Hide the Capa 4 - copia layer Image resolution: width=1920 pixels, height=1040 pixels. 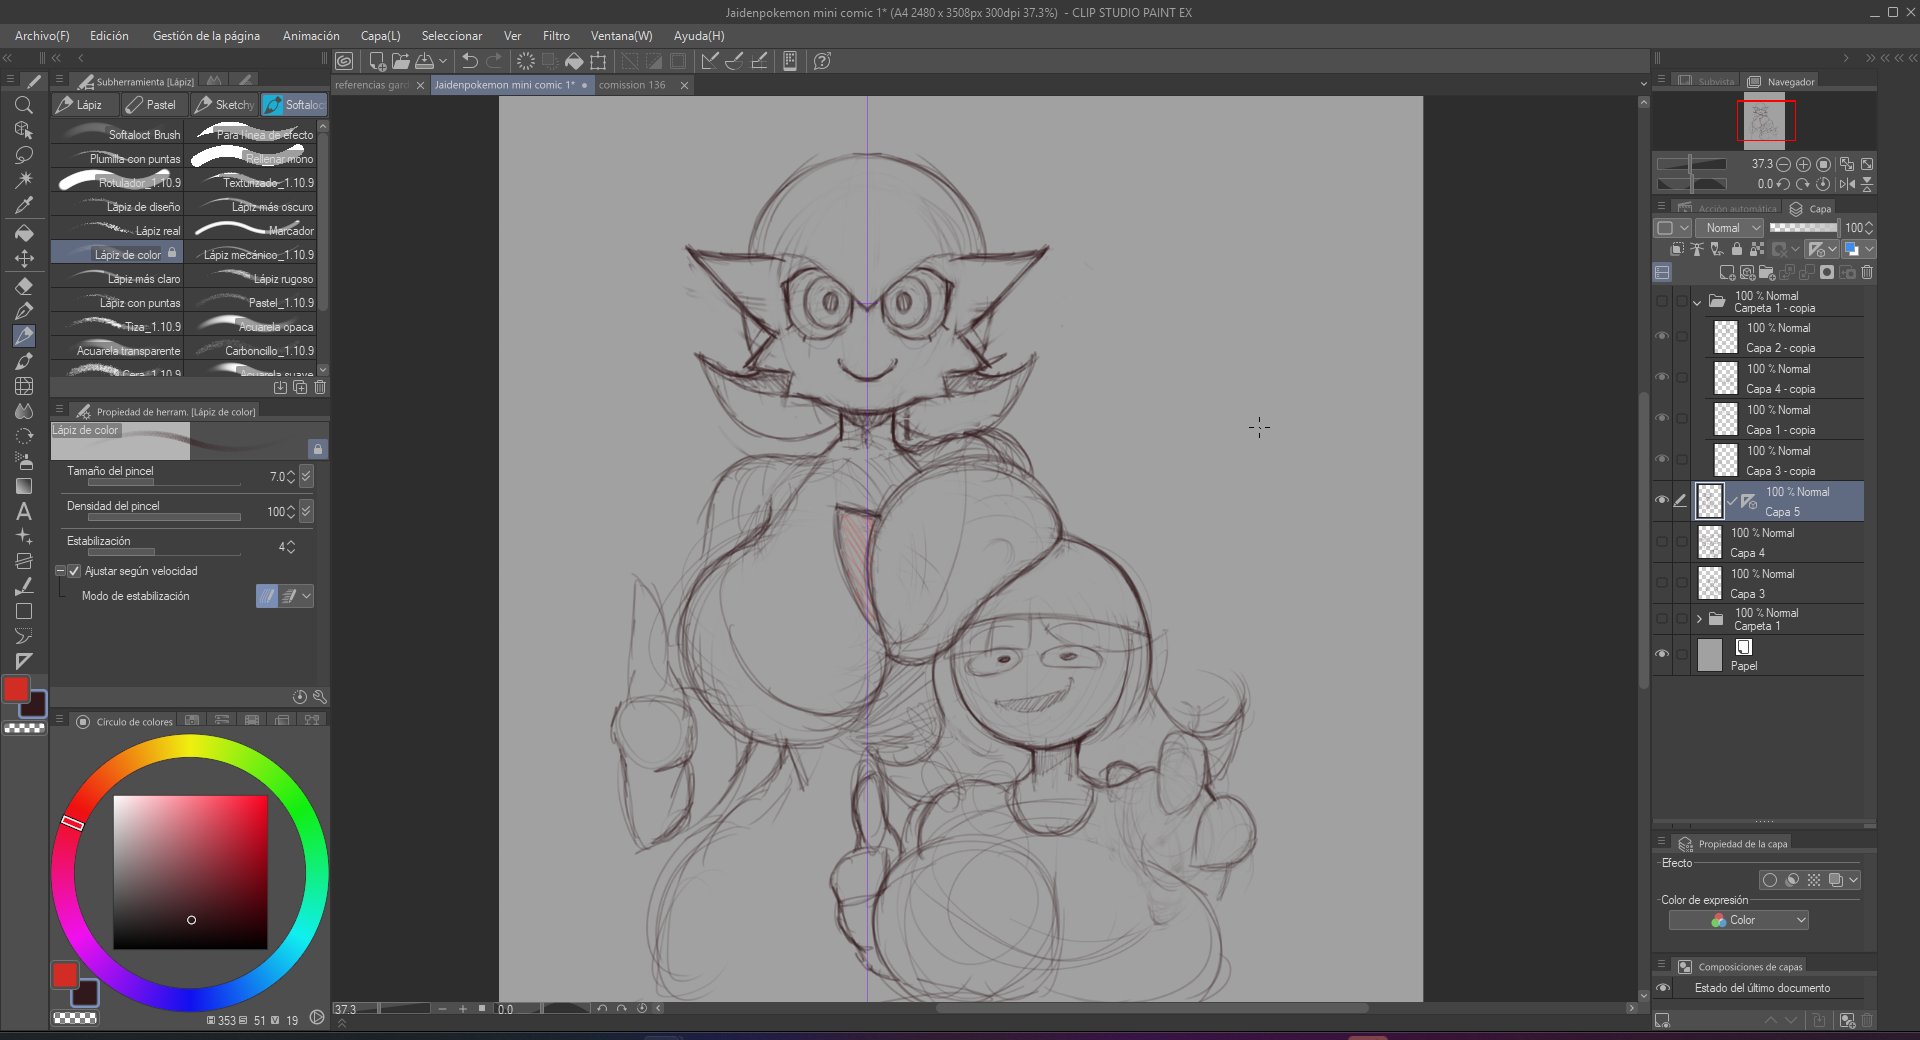1662,377
